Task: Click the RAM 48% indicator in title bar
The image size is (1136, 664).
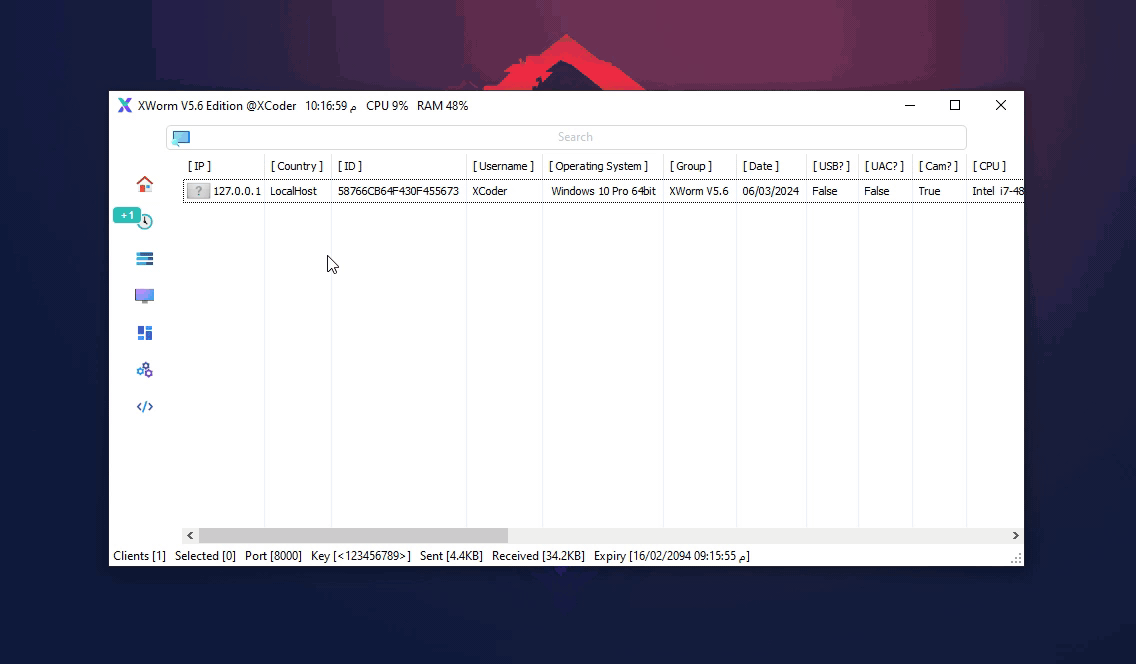Action: pos(442,106)
